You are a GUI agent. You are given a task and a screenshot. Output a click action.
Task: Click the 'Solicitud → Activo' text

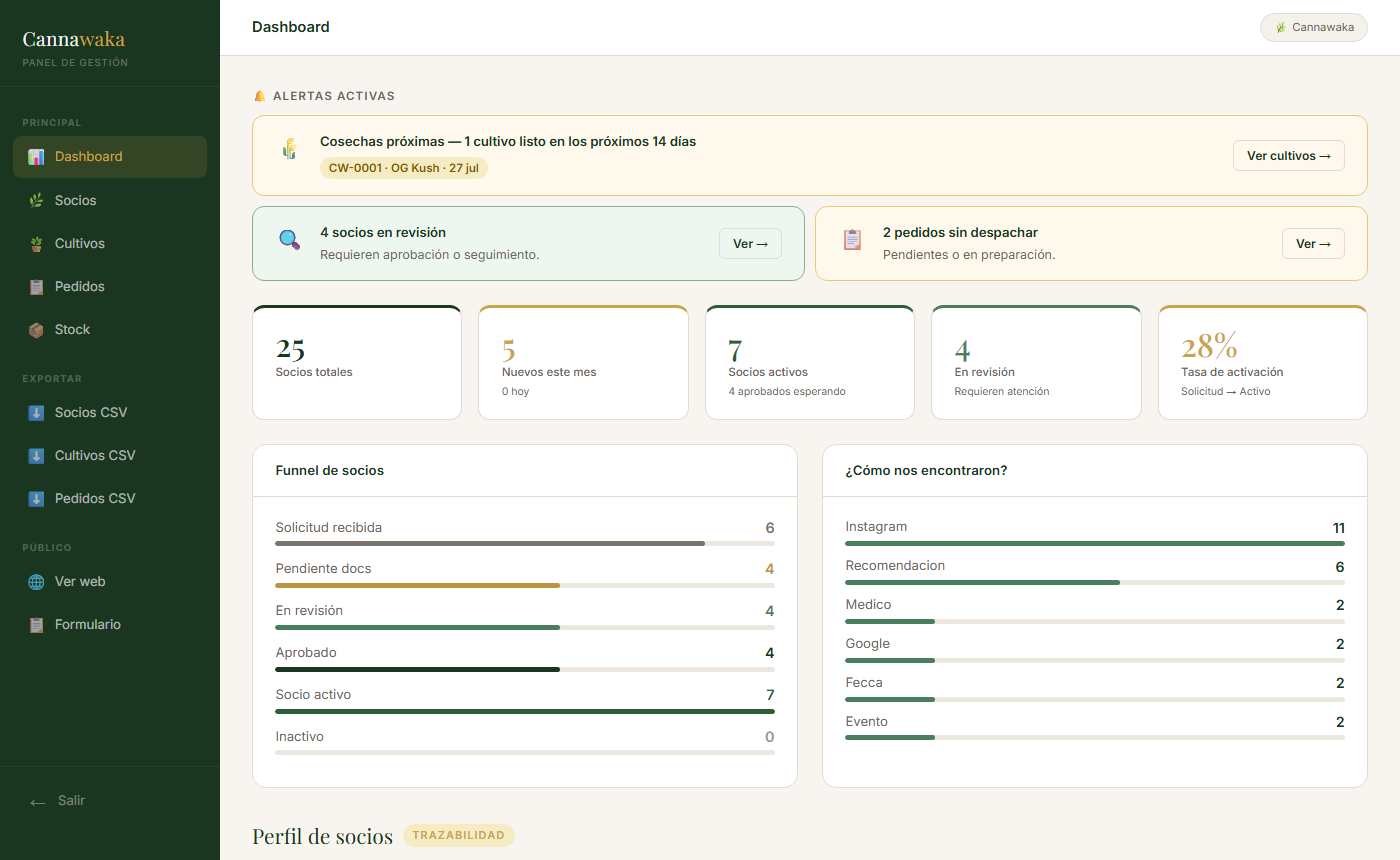point(1226,392)
